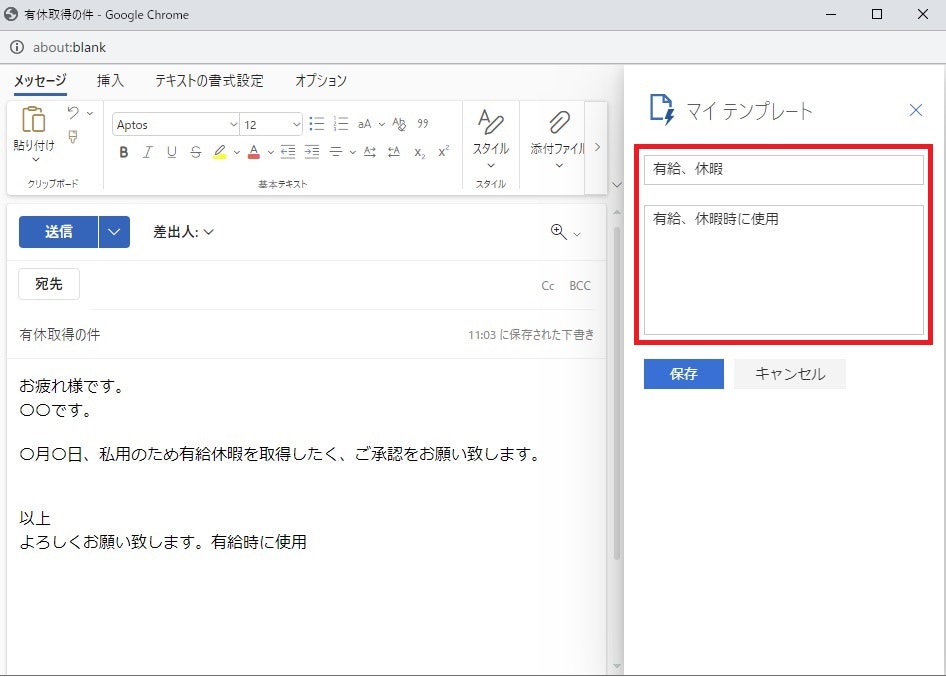Click the zoom magnifier icon

[x=558, y=232]
